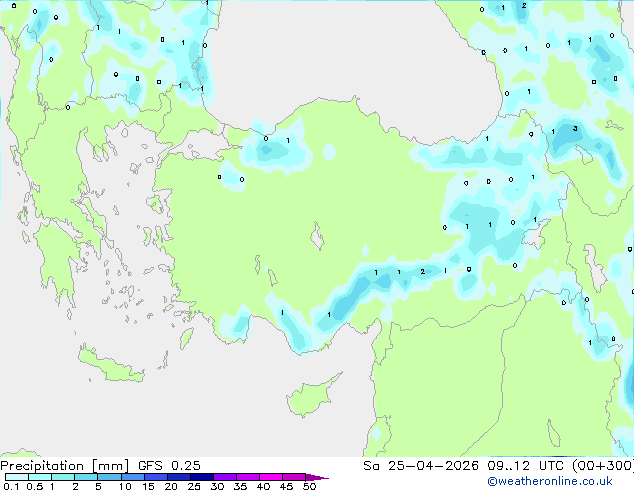The height and width of the screenshot is (490, 634).
Task: Pick the 30 mm purple legend swatch
Action: click(225, 477)
